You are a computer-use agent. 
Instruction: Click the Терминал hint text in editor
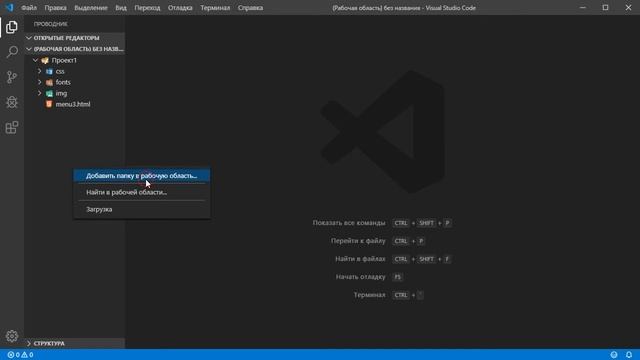pos(369,295)
